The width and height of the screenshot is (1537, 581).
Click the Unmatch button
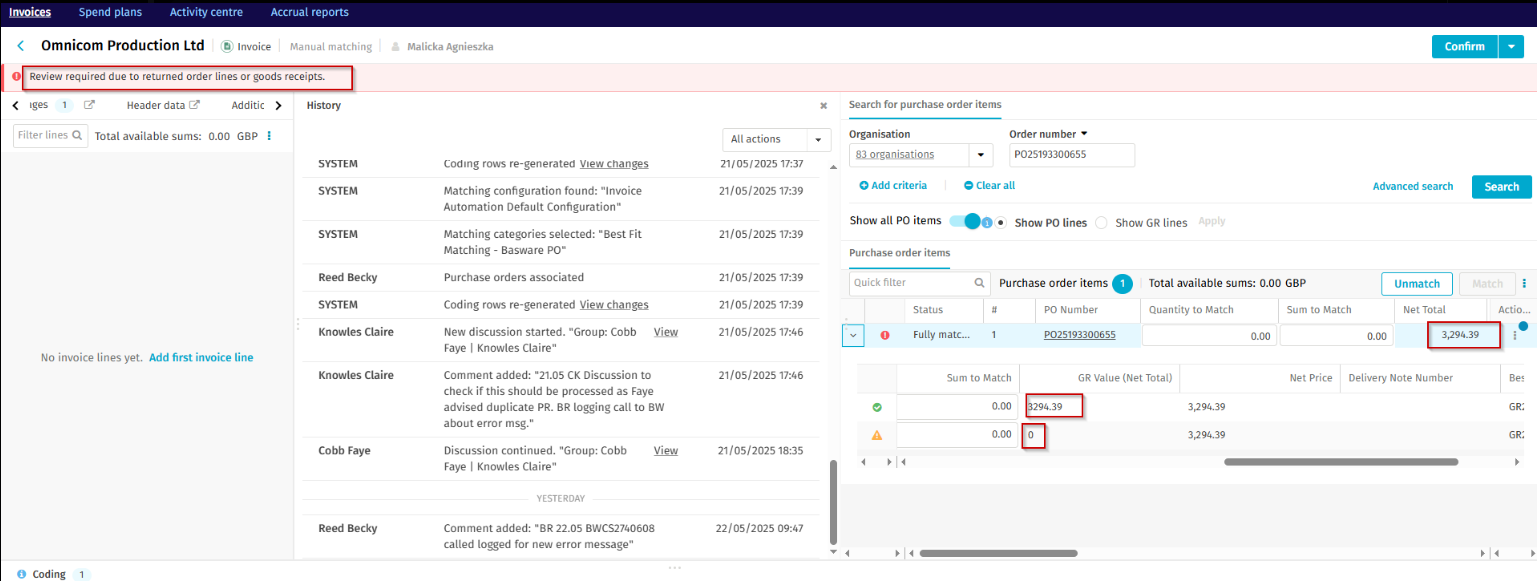point(1416,284)
